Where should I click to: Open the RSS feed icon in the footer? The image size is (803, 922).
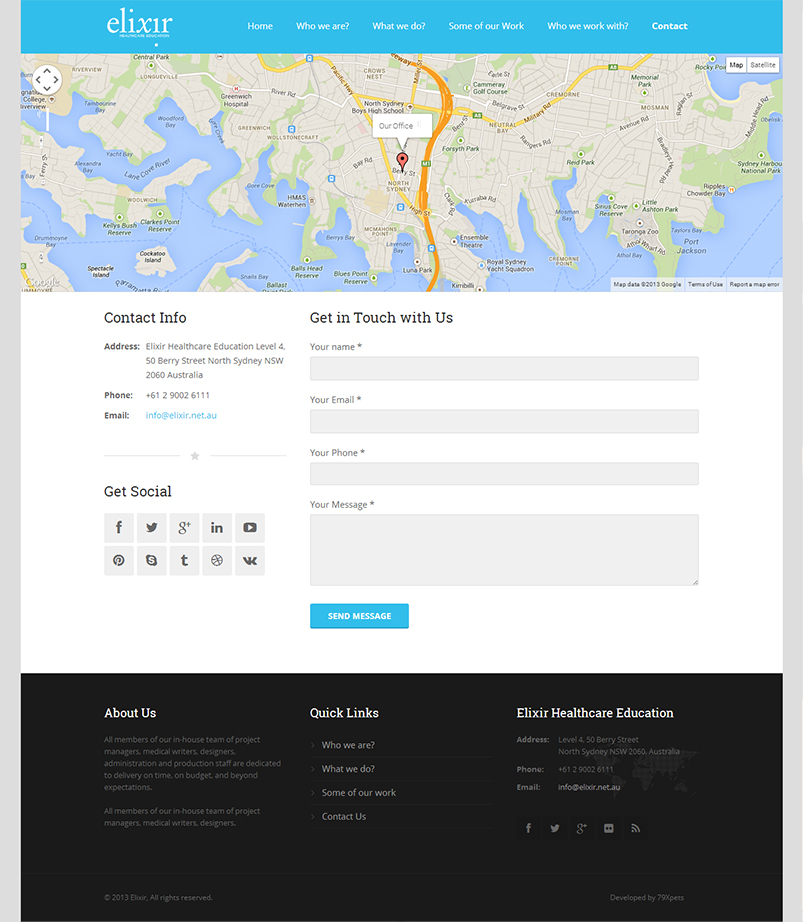[x=636, y=827]
